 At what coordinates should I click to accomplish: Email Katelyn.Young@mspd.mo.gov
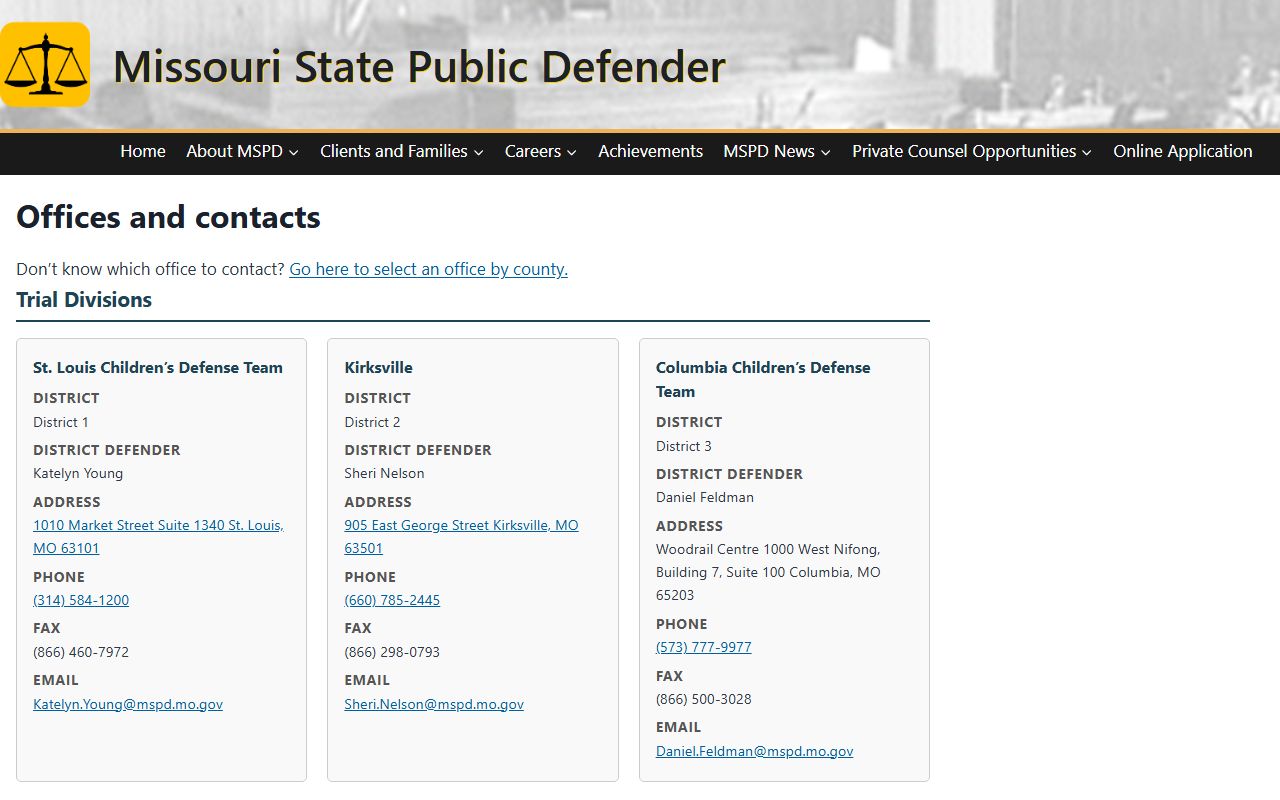click(x=128, y=704)
